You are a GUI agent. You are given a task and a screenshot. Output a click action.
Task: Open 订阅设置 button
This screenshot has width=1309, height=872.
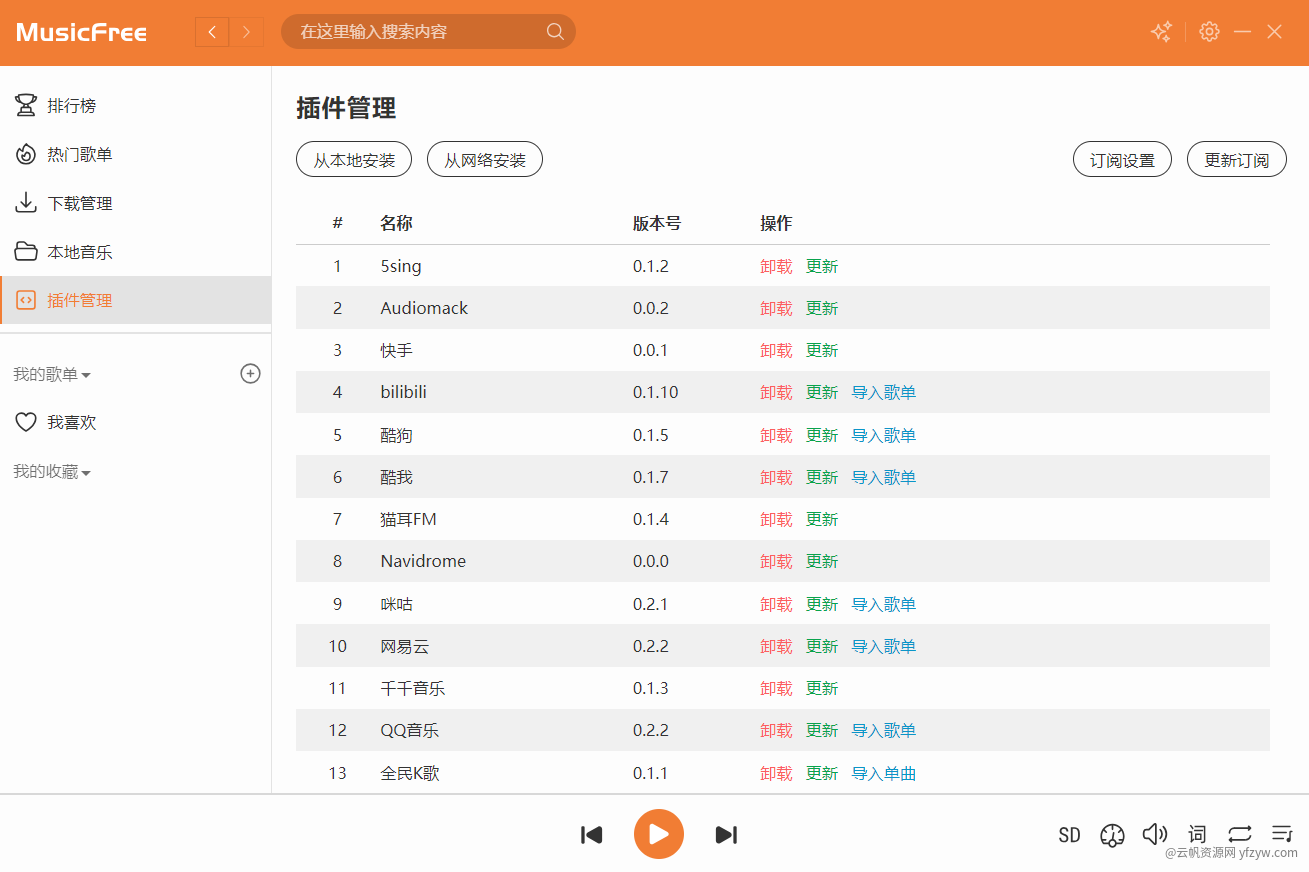[x=1122, y=160]
